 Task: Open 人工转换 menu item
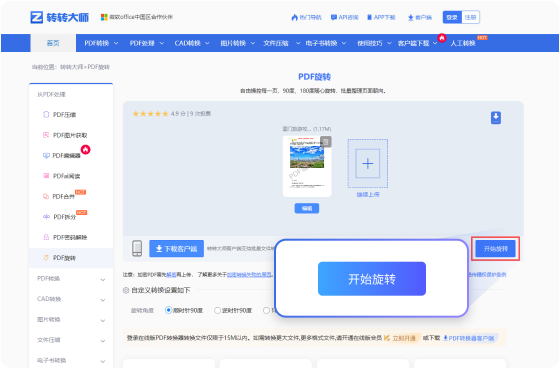[463, 43]
